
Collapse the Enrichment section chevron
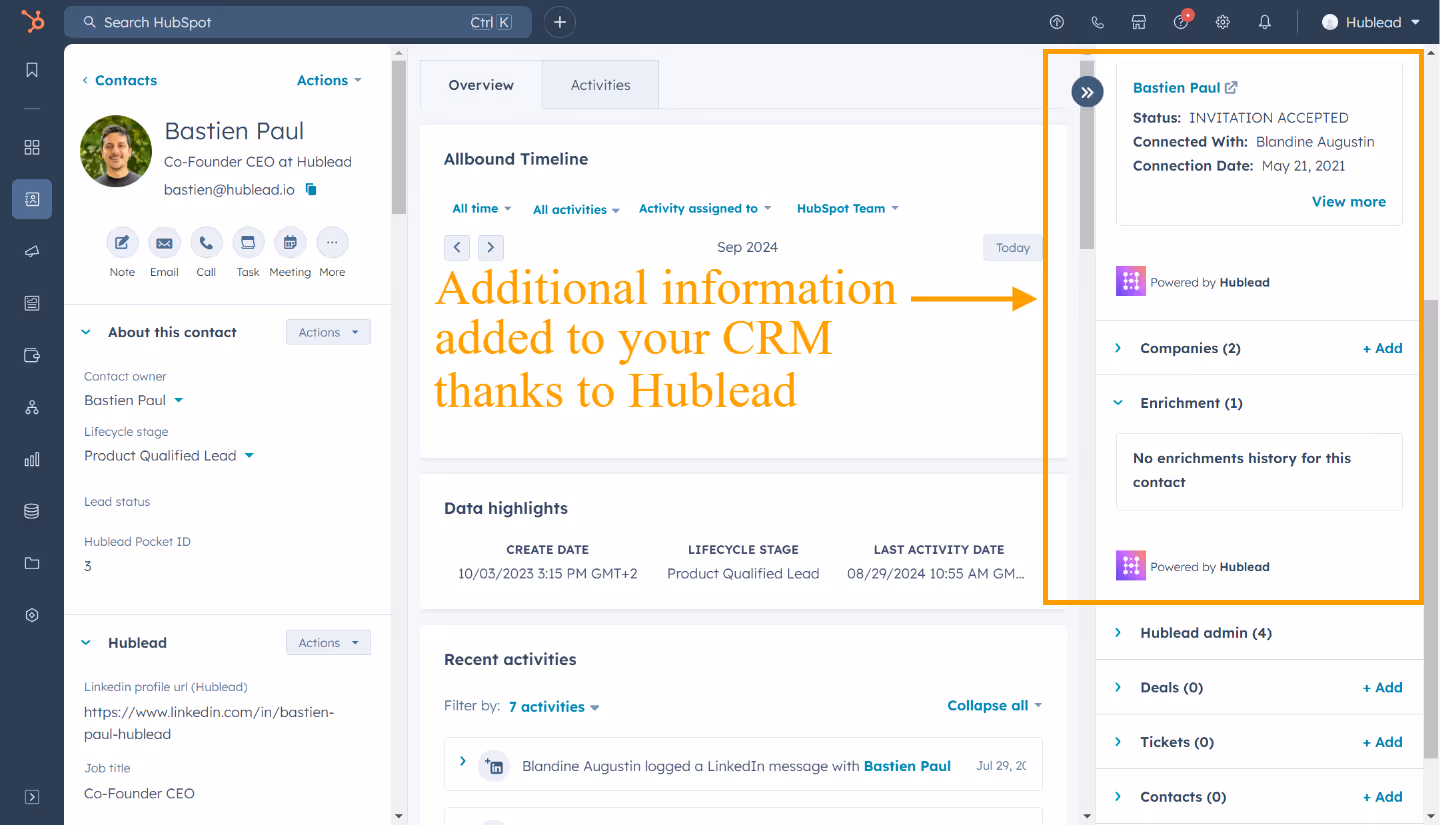(1118, 402)
